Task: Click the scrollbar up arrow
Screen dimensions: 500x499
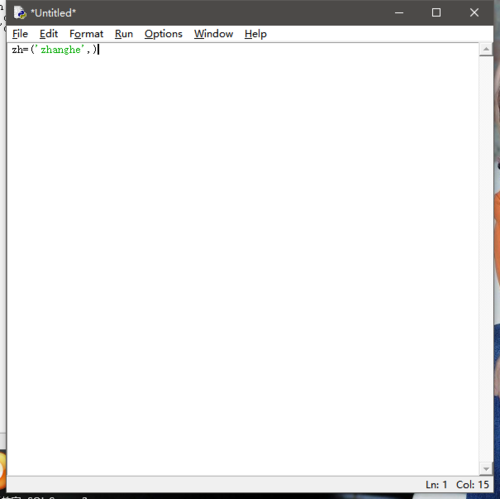Action: [486, 49]
